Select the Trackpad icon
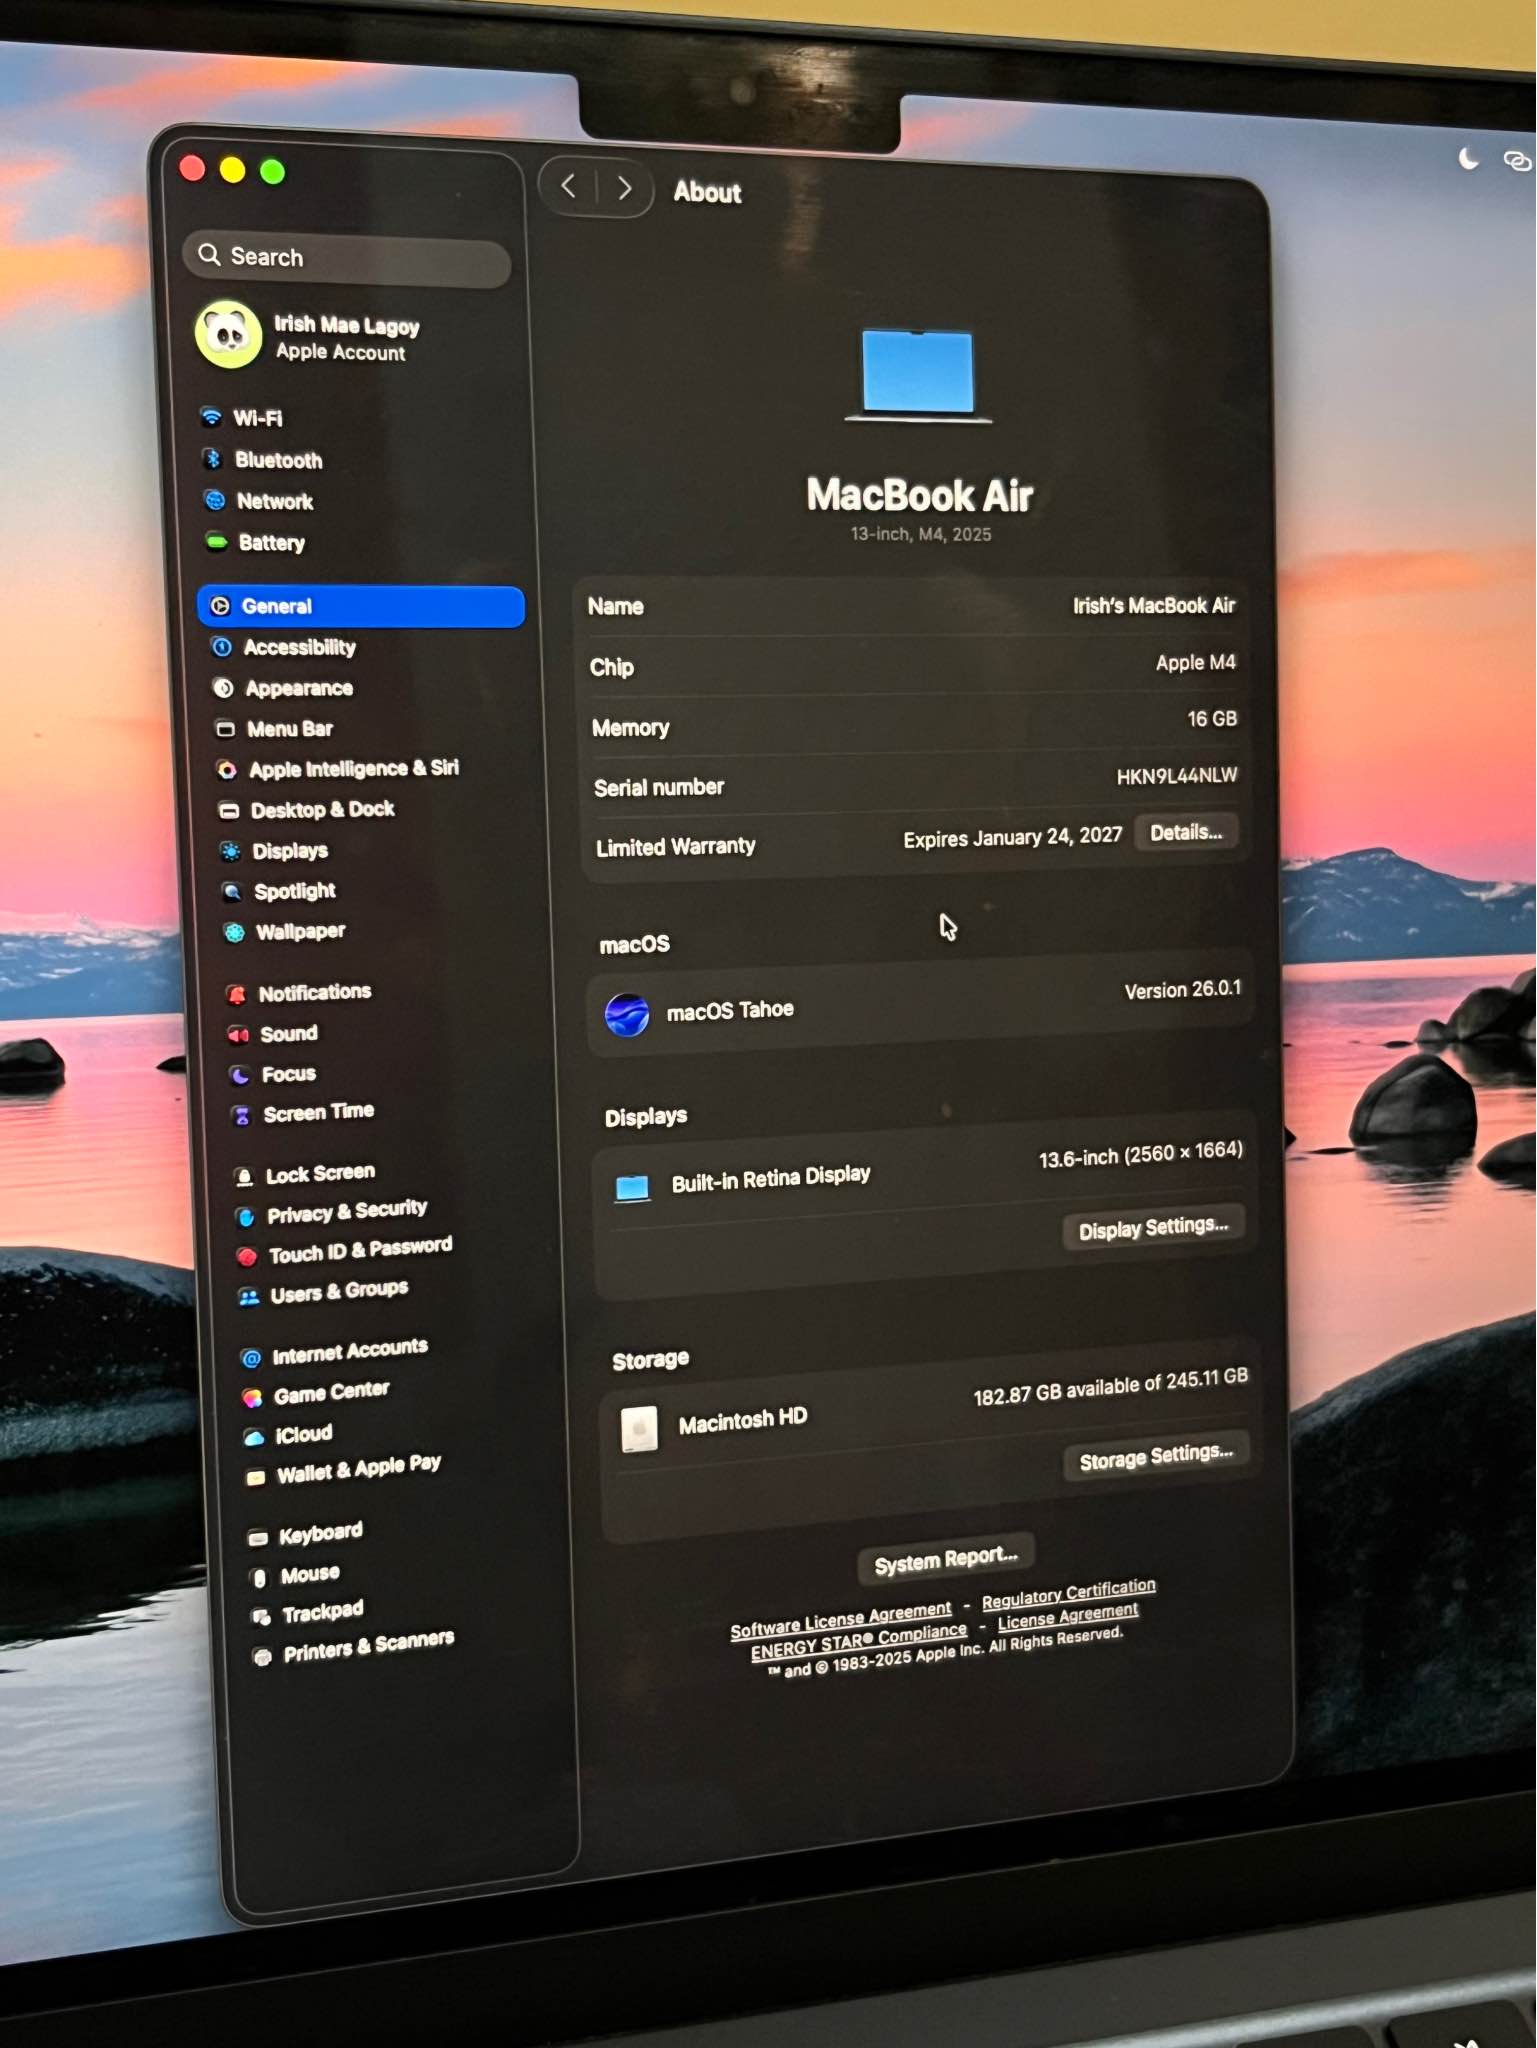The image size is (1537, 2048). 262,1617
